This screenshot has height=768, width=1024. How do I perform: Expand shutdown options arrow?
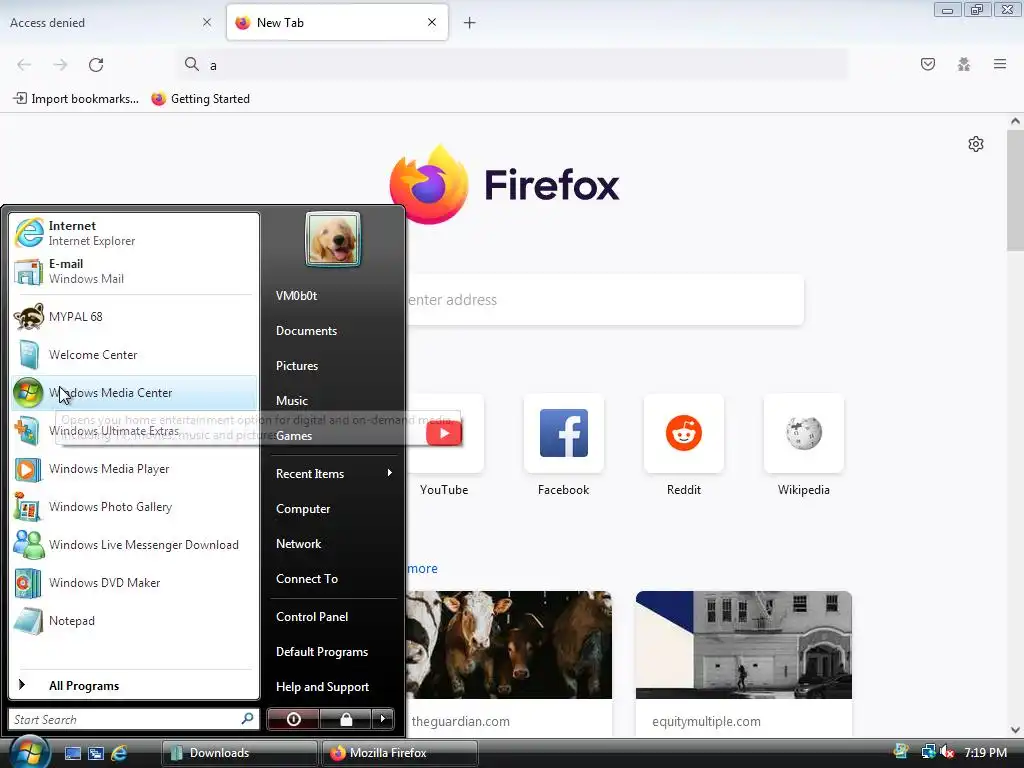tap(383, 719)
